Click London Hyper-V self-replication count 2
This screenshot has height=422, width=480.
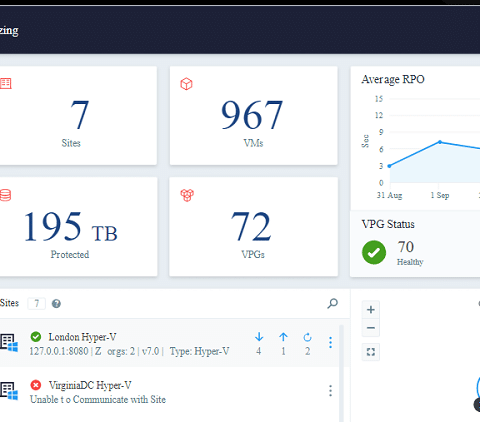coord(307,351)
